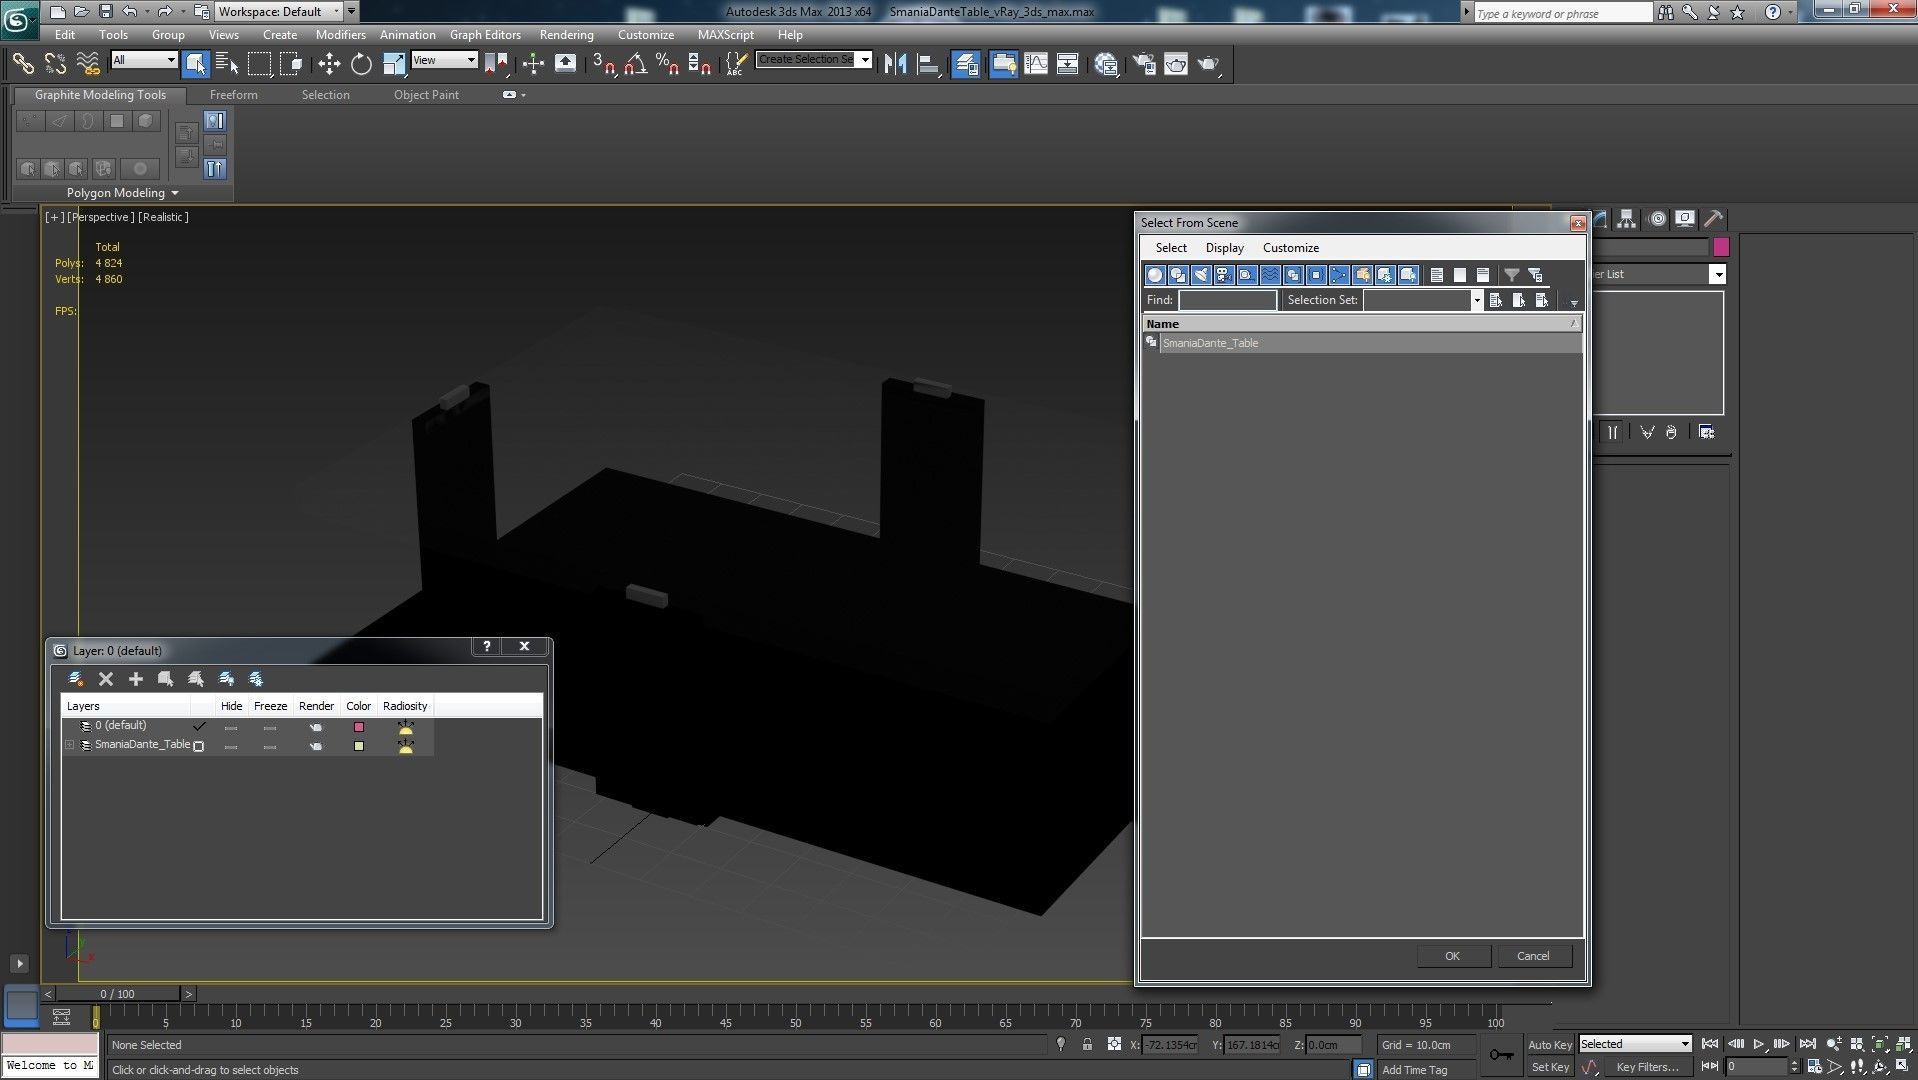Click the Align tool in main toolbar
Image resolution: width=1918 pixels, height=1080 pixels.
point(928,64)
